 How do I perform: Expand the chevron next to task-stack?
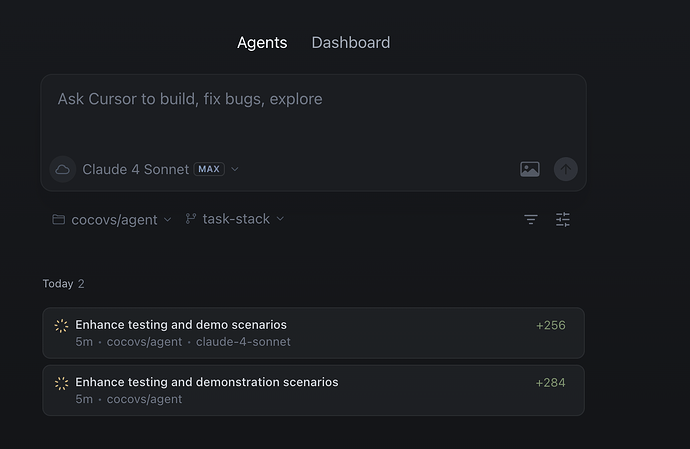tap(280, 218)
